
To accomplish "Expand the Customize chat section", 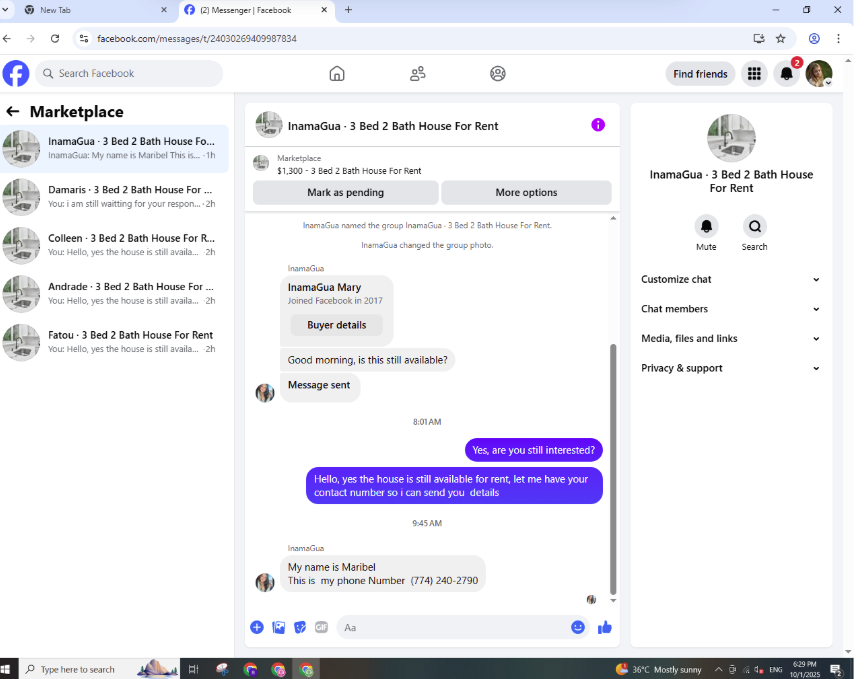I will pos(731,279).
